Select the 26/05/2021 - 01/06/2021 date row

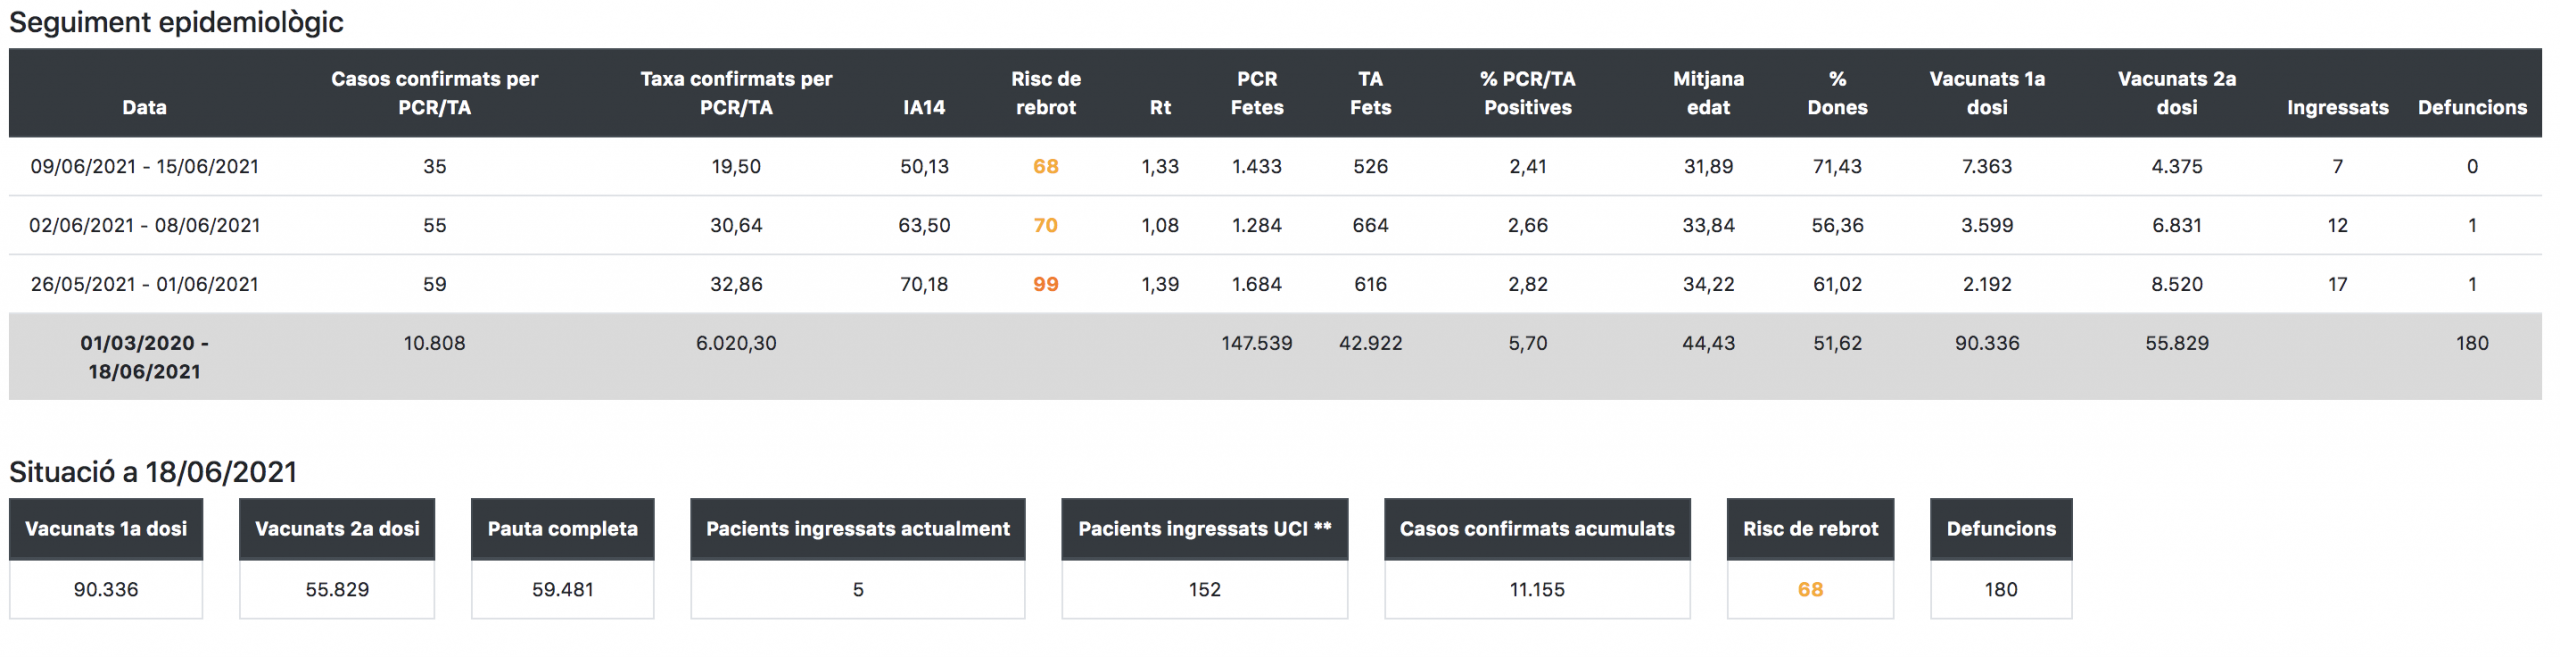tap(144, 284)
